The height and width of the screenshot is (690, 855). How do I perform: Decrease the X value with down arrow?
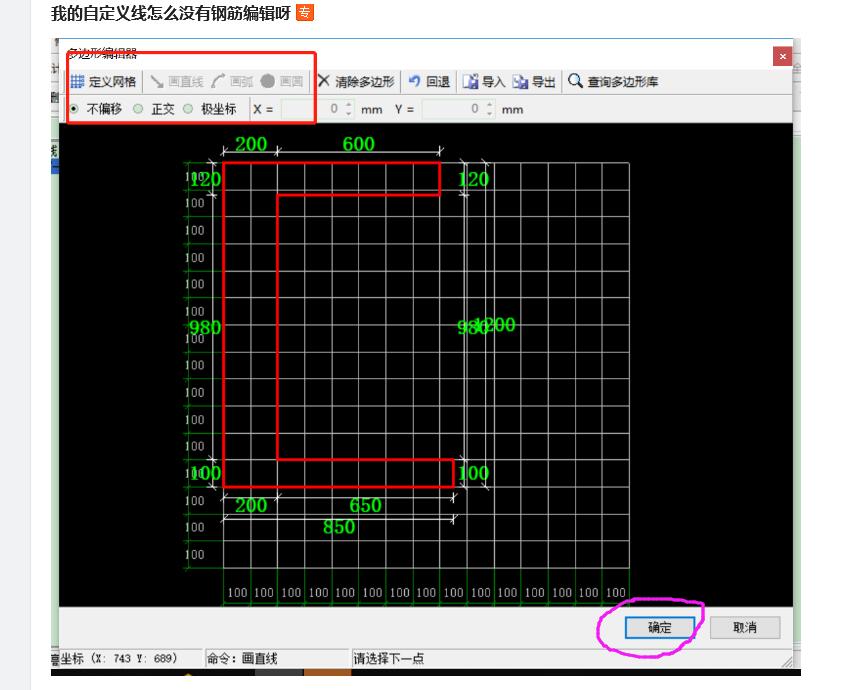348,113
